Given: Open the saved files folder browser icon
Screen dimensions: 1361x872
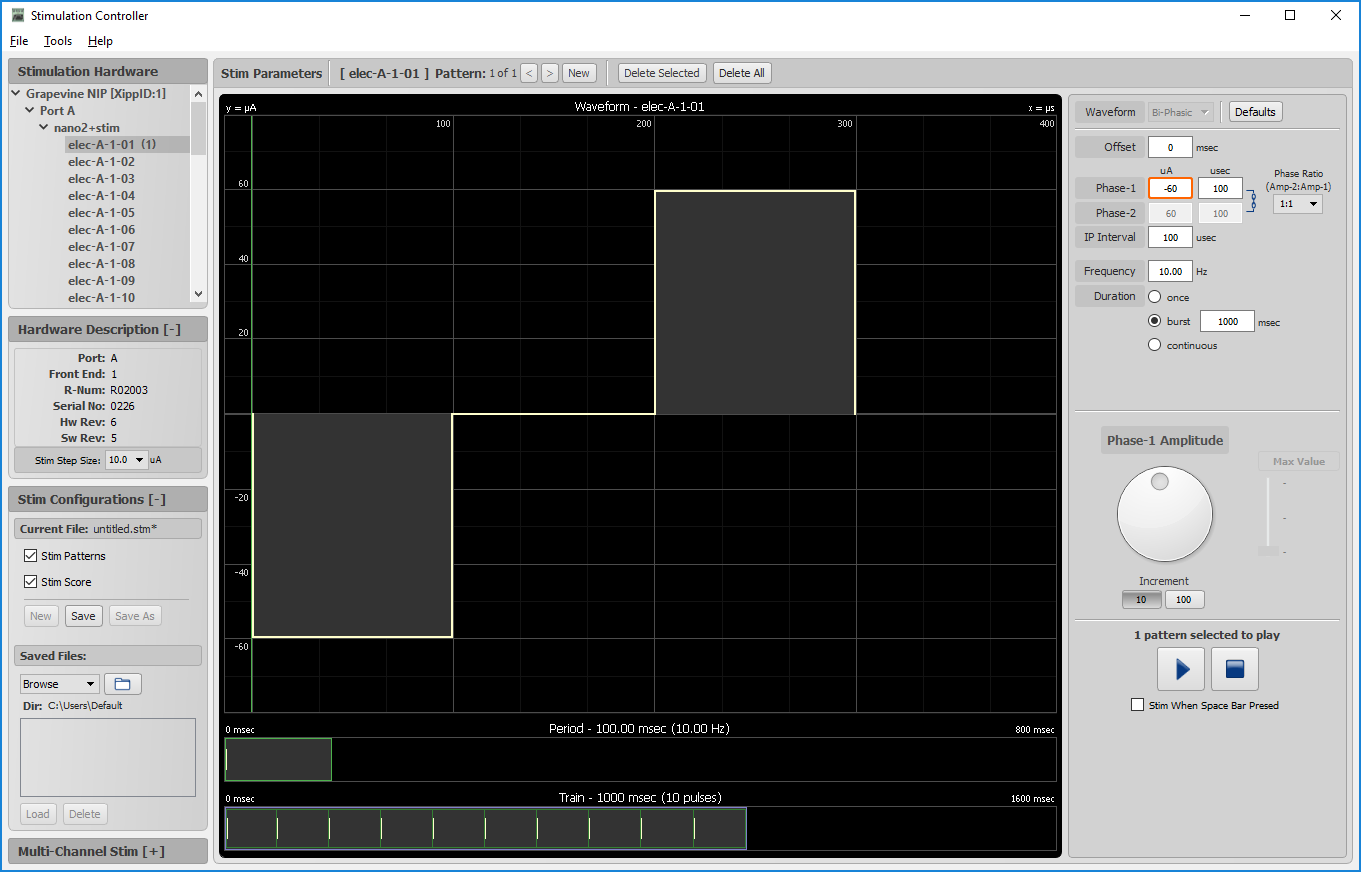Looking at the screenshot, I should click(123, 684).
